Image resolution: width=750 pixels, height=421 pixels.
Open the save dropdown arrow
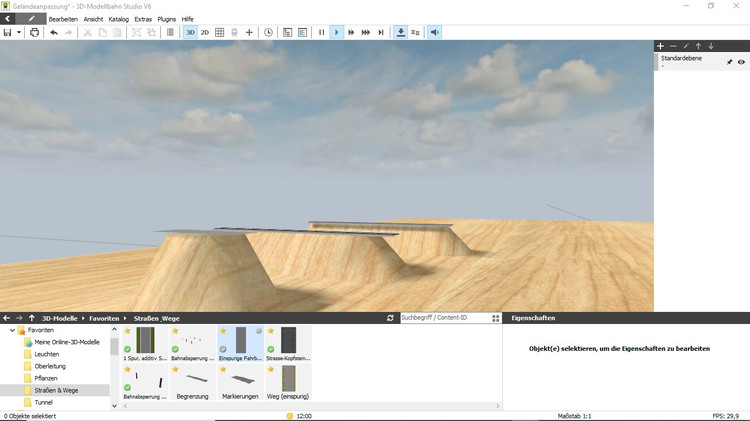click(19, 32)
